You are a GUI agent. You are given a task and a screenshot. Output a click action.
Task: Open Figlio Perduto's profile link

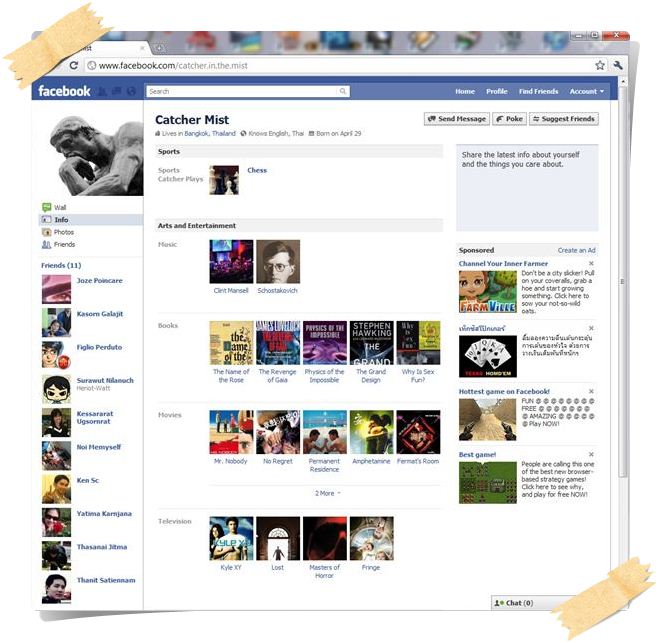(99, 347)
